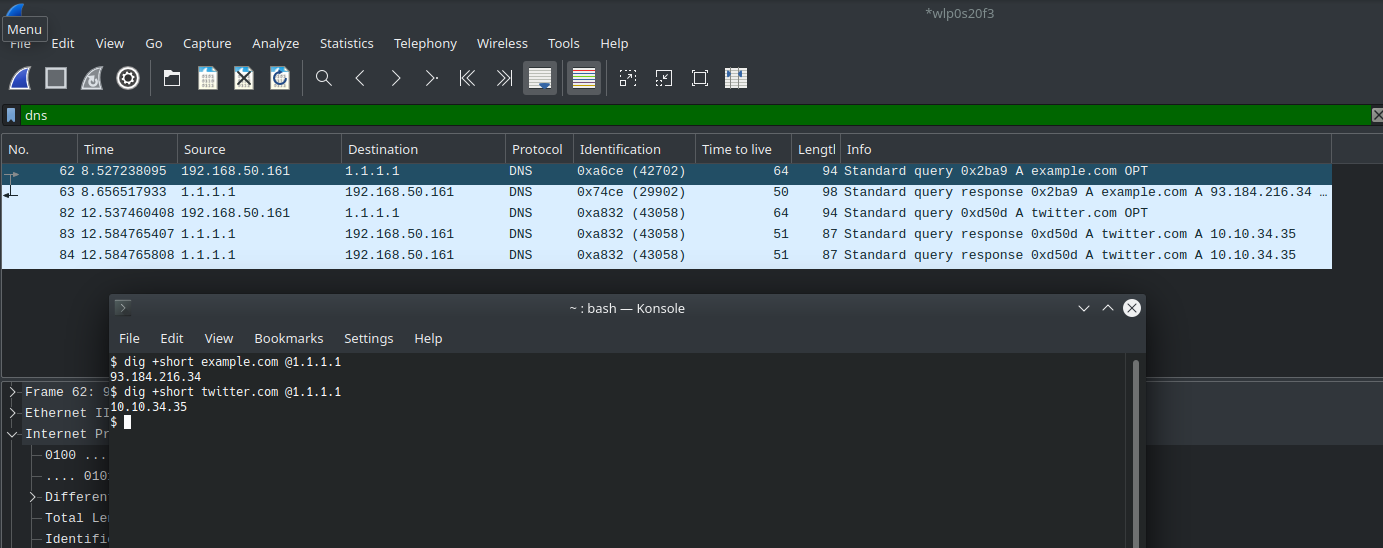The height and width of the screenshot is (548, 1383).
Task: Open Konsole File menu
Action: click(129, 338)
